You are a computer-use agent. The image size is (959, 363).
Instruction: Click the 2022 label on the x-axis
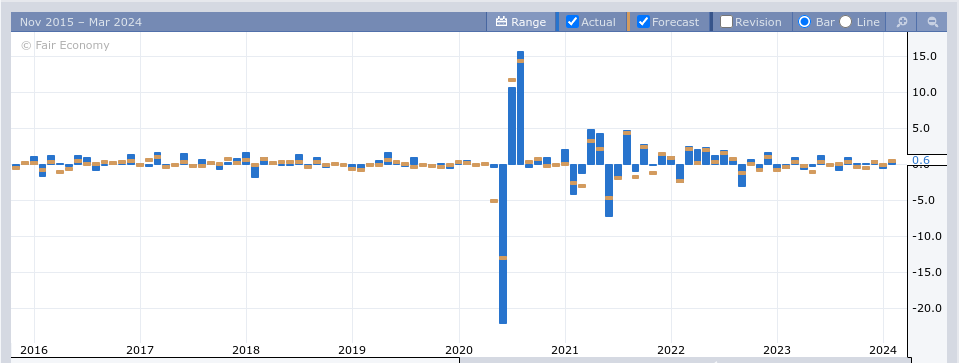pos(671,350)
